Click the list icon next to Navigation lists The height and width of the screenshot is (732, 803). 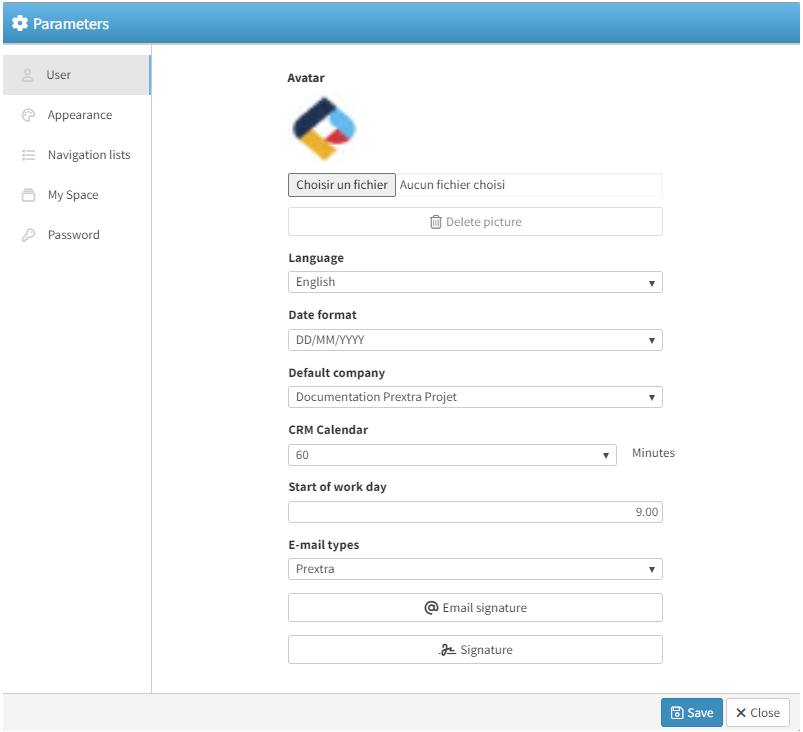28,155
